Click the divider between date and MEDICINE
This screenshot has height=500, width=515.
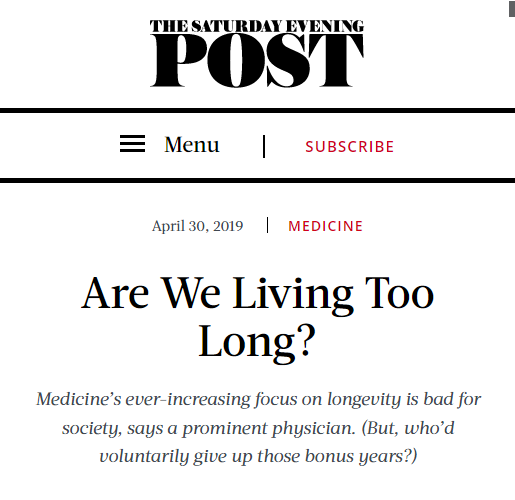[267, 225]
